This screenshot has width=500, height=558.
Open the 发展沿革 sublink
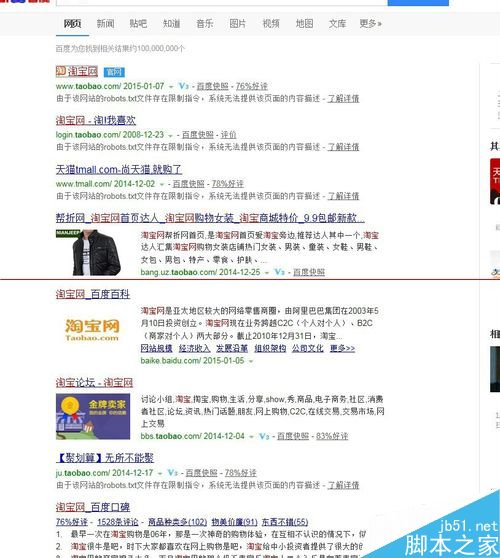(232, 348)
